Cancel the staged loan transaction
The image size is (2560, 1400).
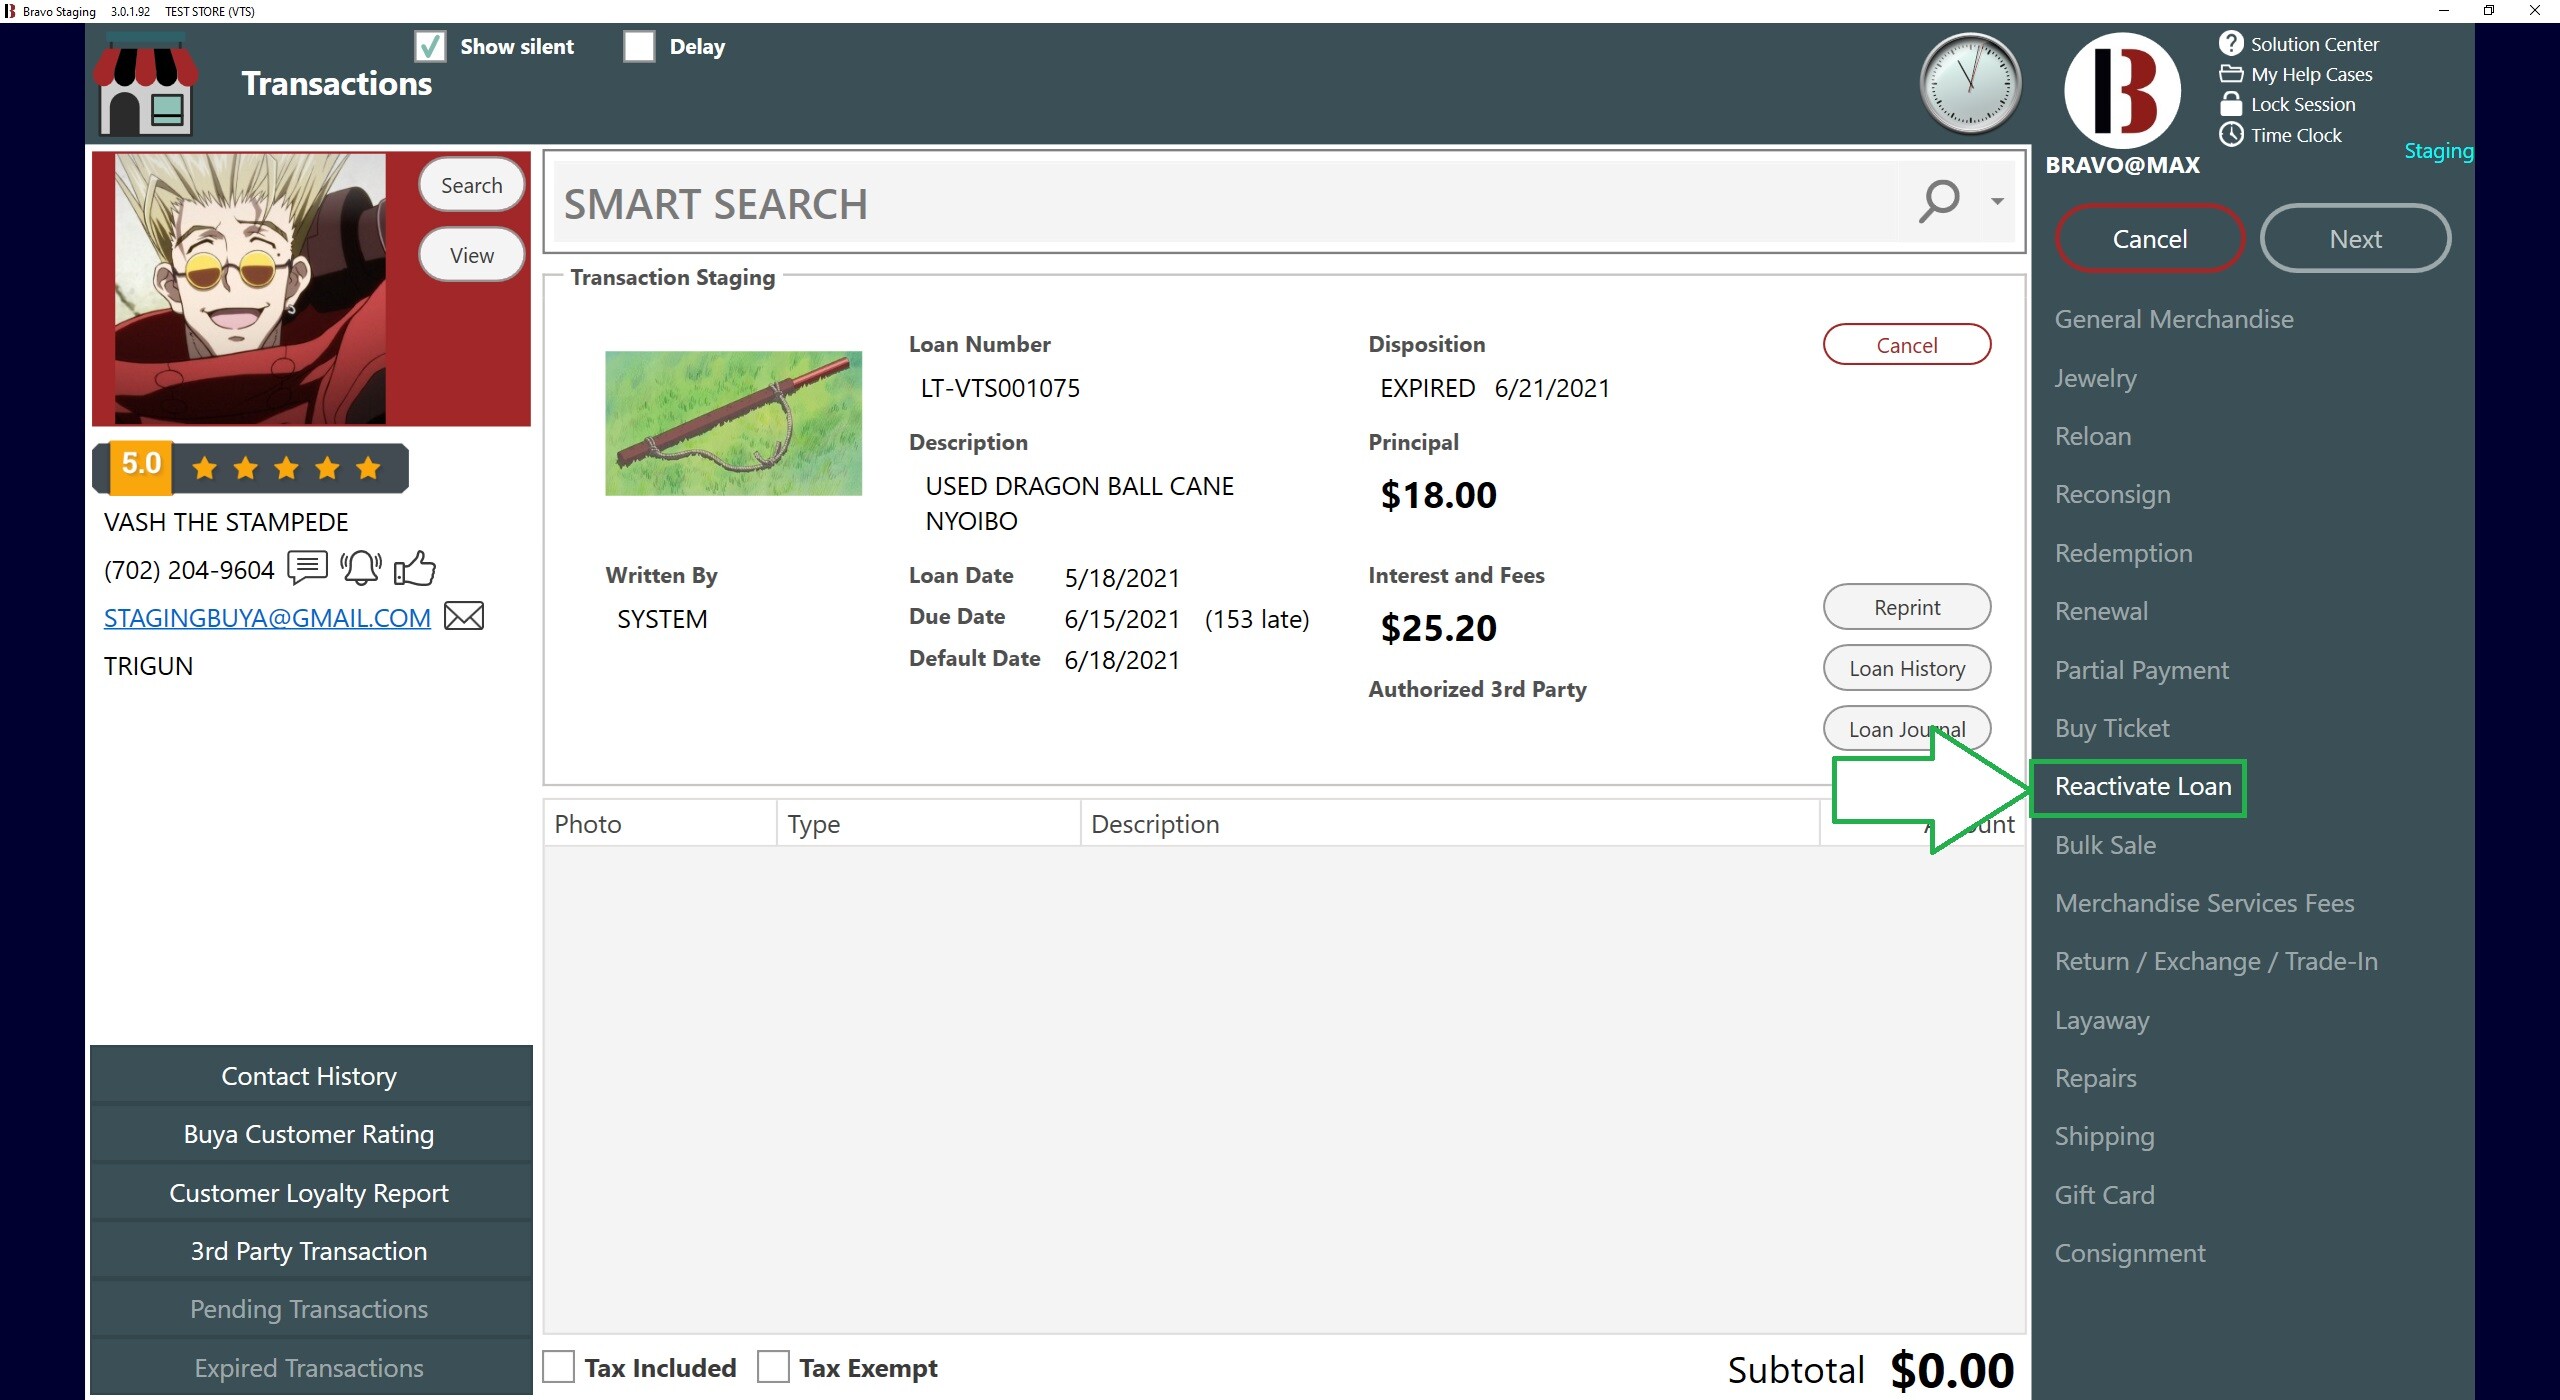tap(1906, 345)
